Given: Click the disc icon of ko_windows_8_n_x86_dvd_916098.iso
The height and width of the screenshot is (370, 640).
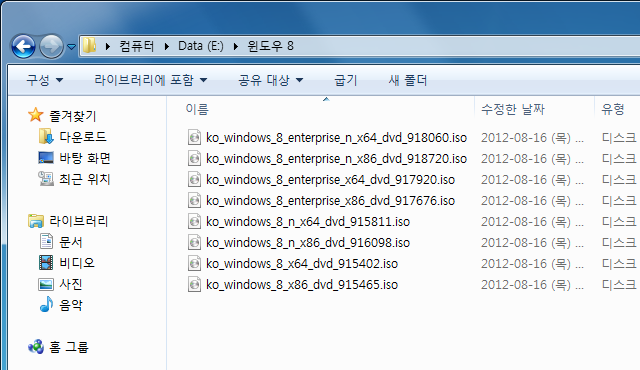Looking at the screenshot, I should coord(194,242).
